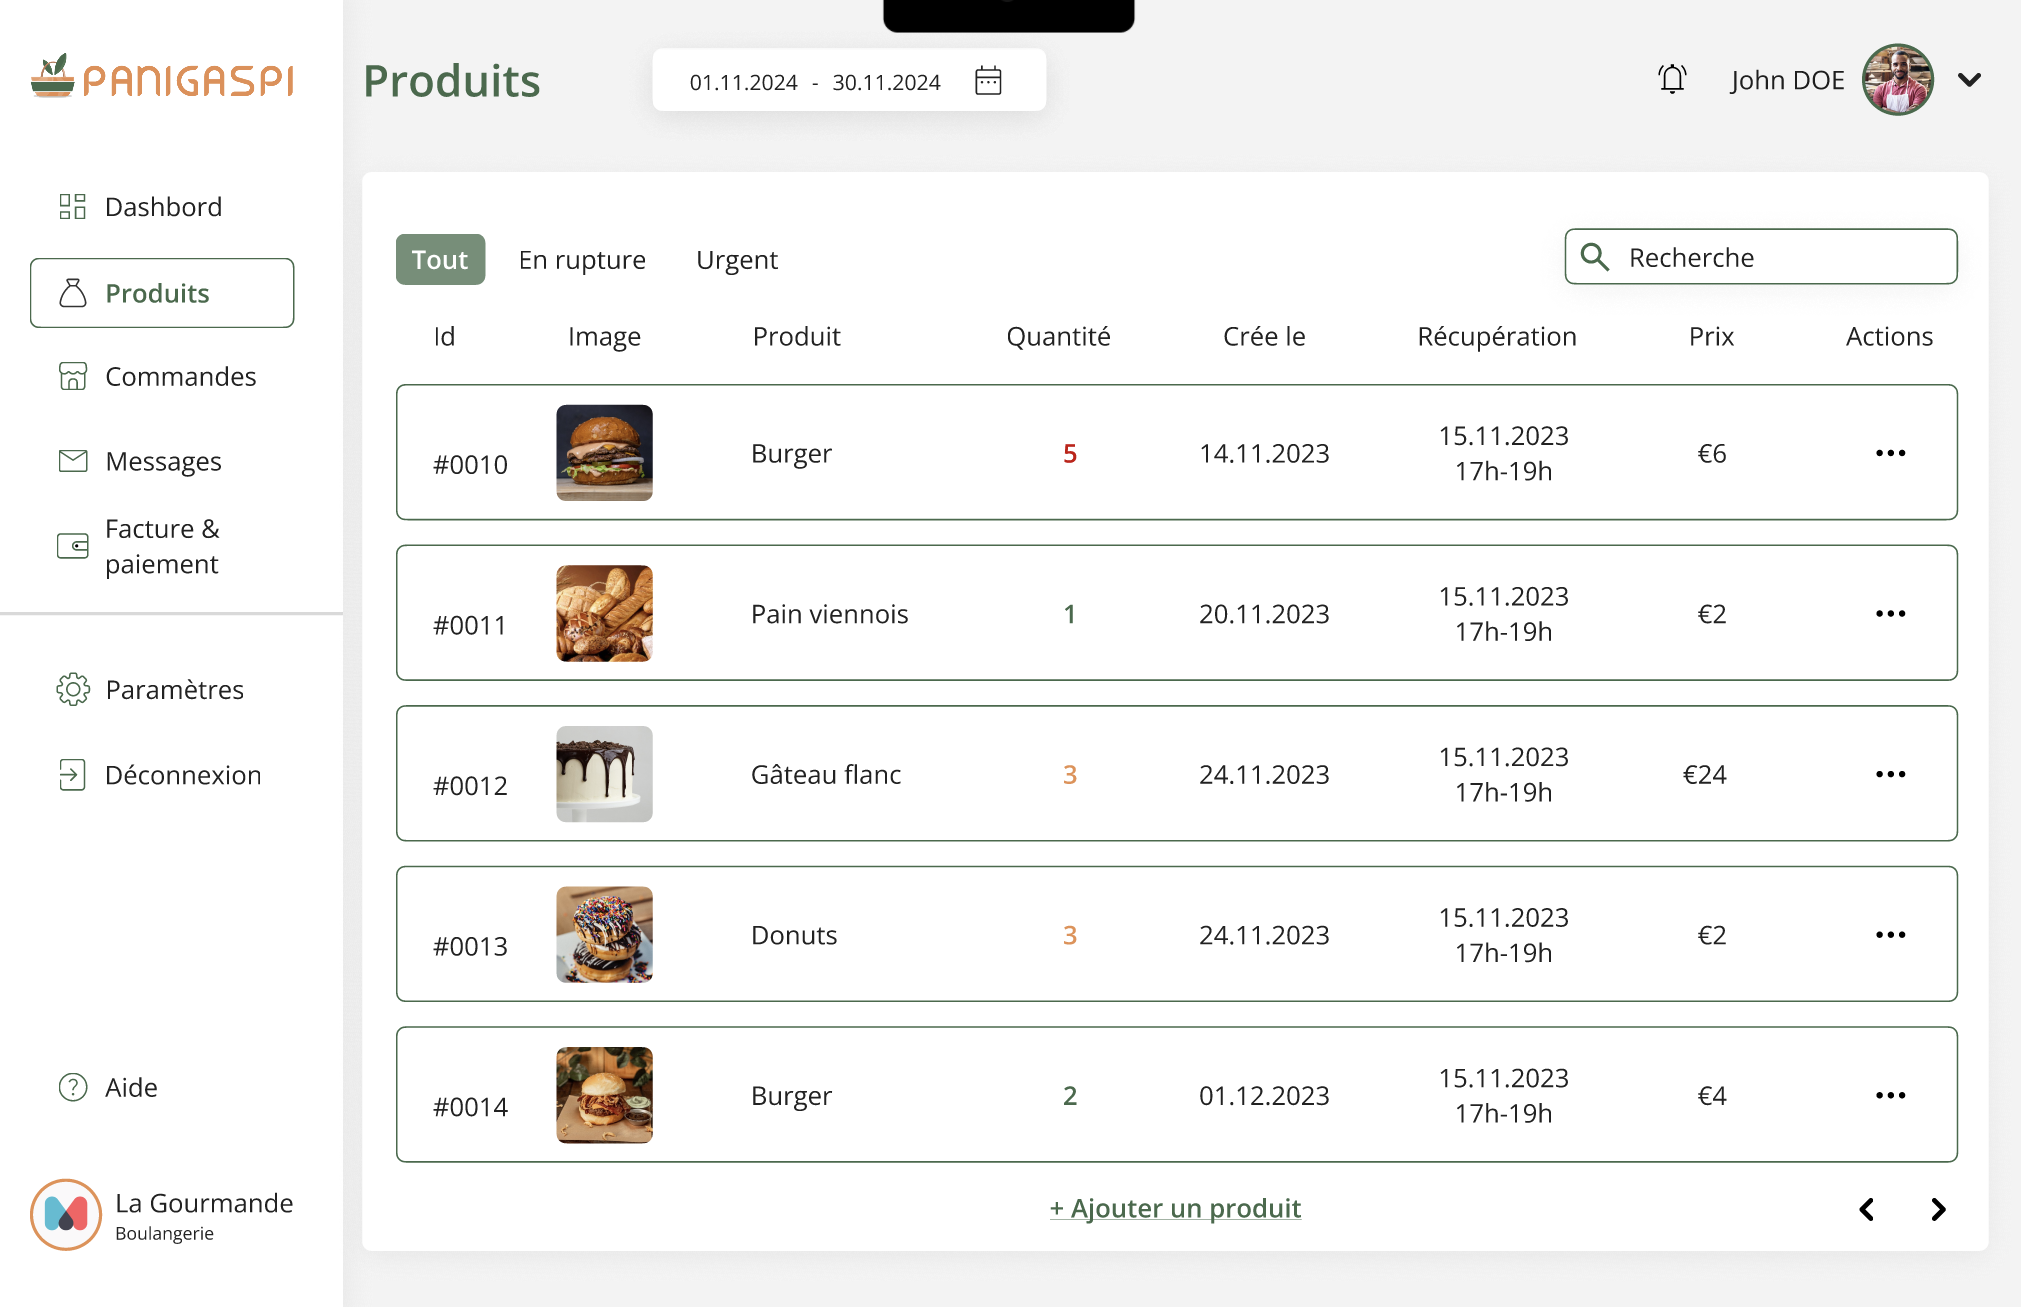Open Messages via the envelope icon

pyautogui.click(x=72, y=460)
